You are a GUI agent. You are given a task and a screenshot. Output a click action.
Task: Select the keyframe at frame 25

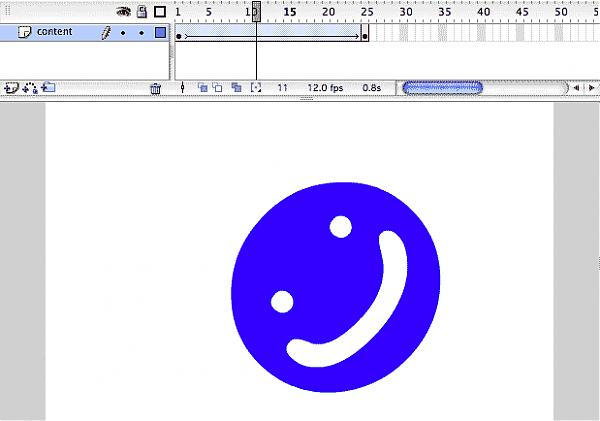(x=365, y=36)
